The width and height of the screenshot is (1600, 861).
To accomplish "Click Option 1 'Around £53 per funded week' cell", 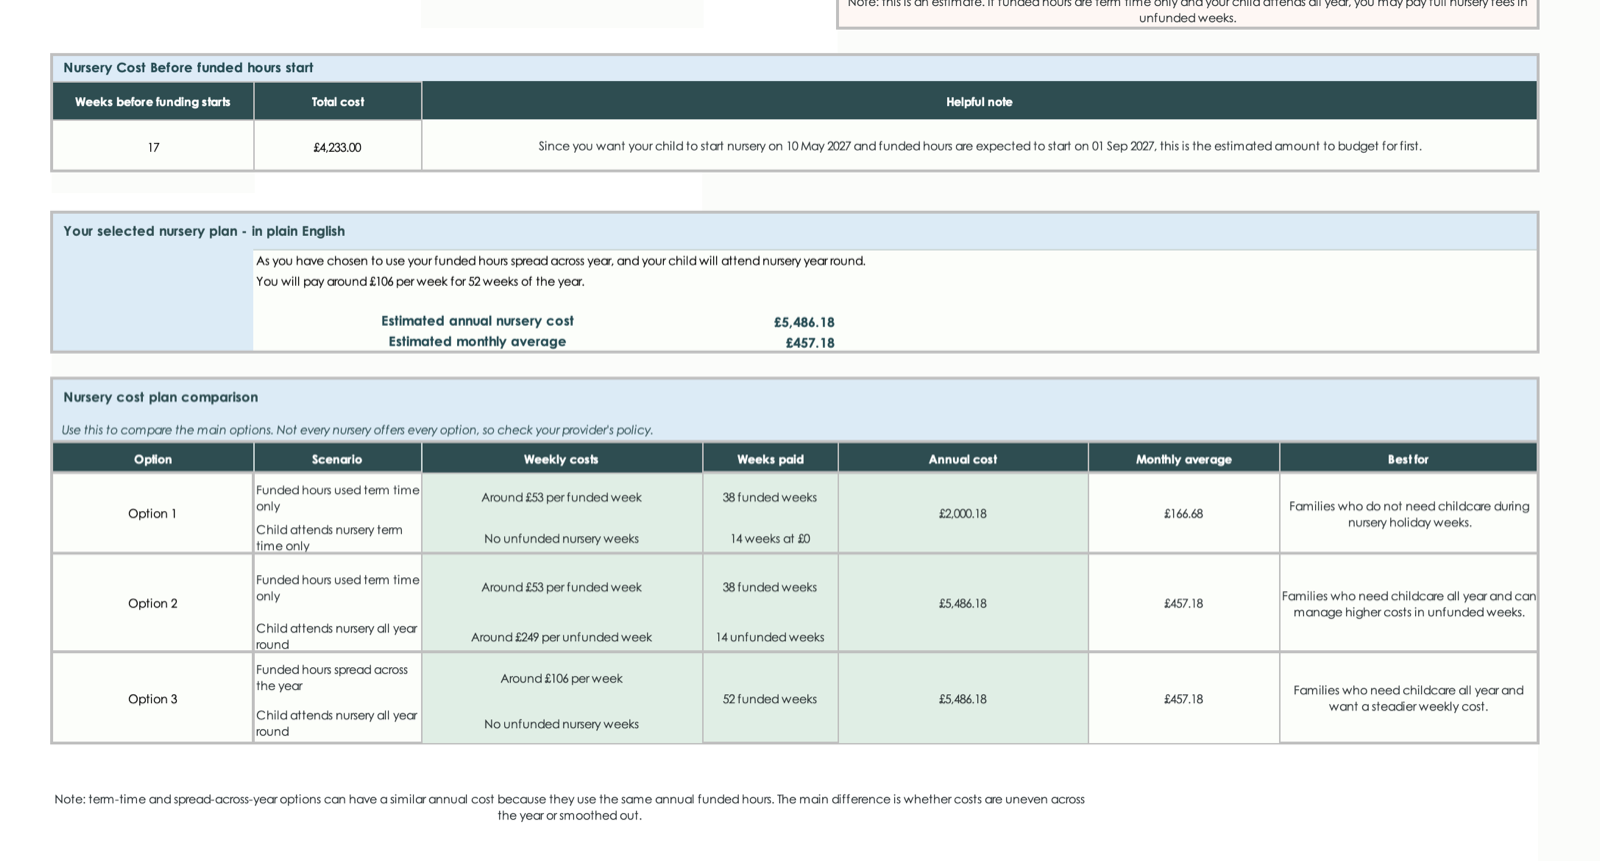I will (x=561, y=497).
